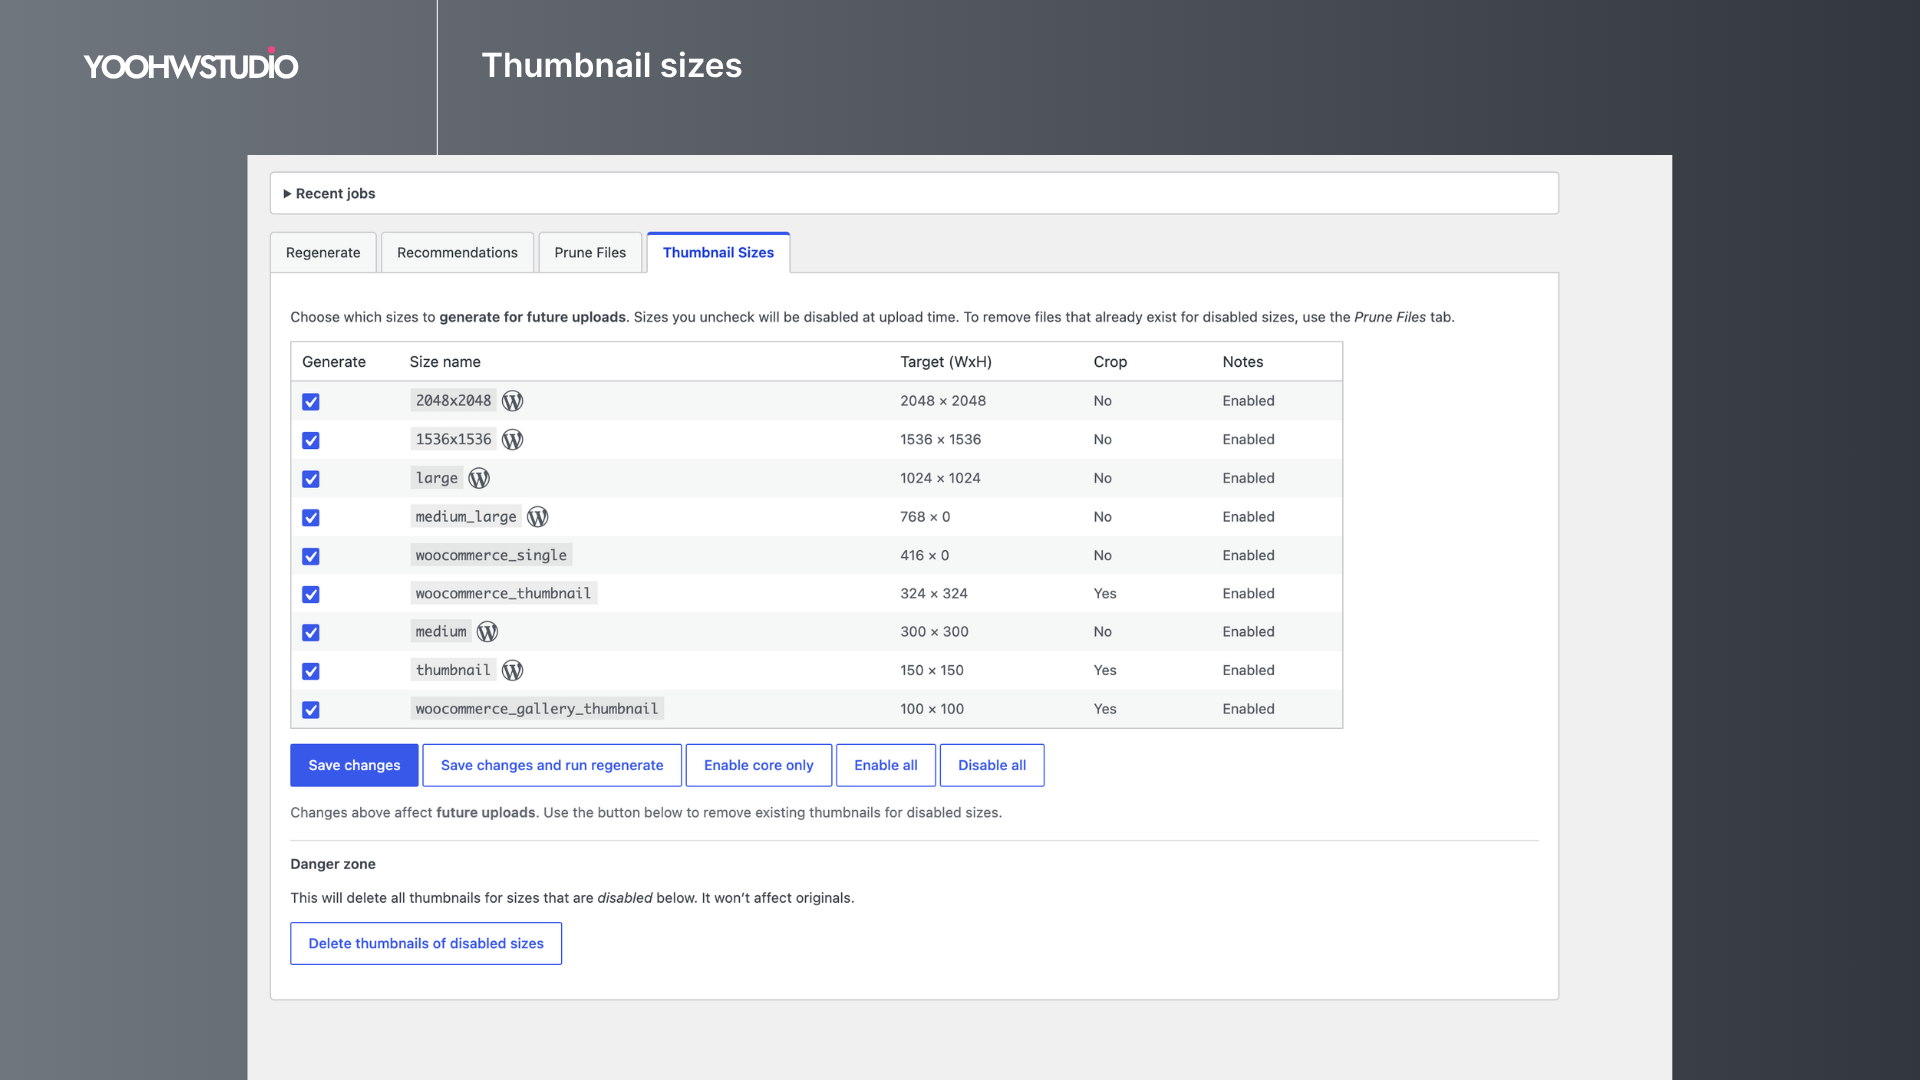Click WordPress icon beside 1536x1536 size
This screenshot has height=1080, width=1920.
click(x=512, y=439)
